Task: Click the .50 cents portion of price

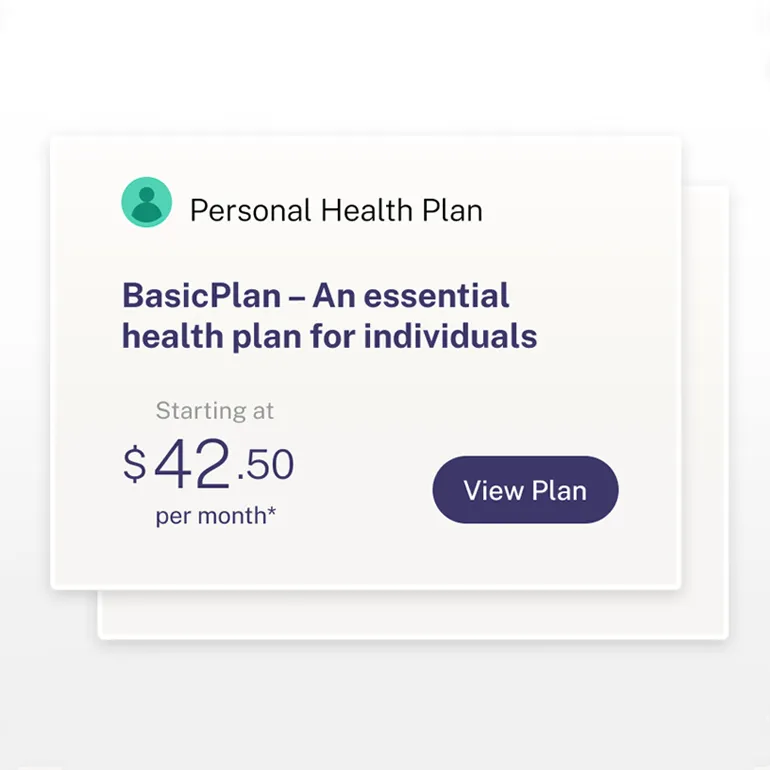Action: (x=265, y=465)
